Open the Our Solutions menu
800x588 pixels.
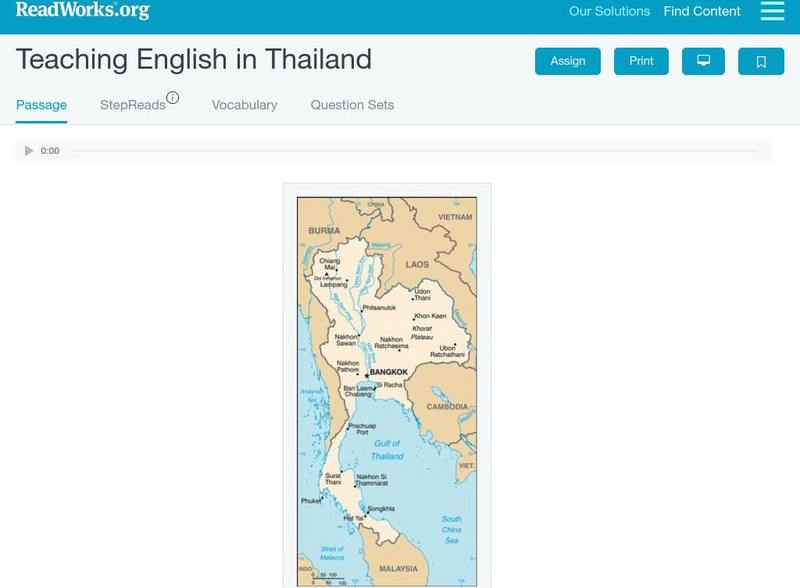click(x=609, y=12)
